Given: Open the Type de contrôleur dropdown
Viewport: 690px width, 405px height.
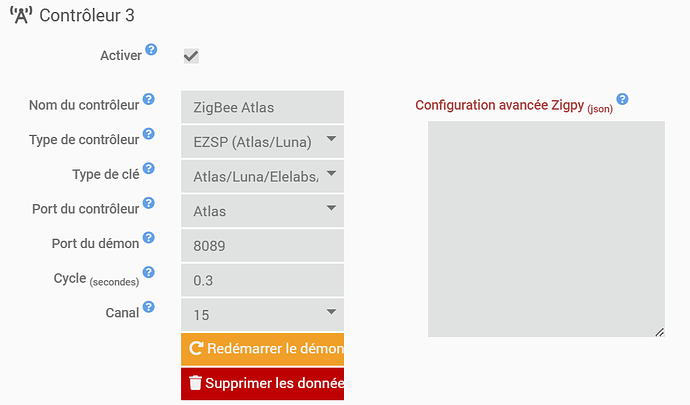Looking at the screenshot, I should [x=263, y=141].
